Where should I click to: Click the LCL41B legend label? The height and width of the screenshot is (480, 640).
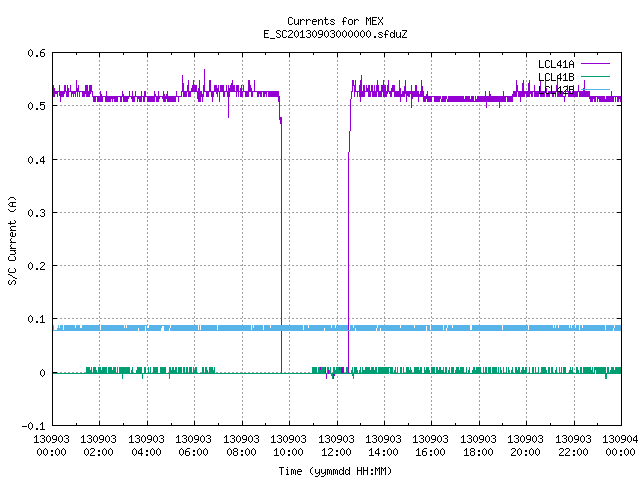[556, 77]
